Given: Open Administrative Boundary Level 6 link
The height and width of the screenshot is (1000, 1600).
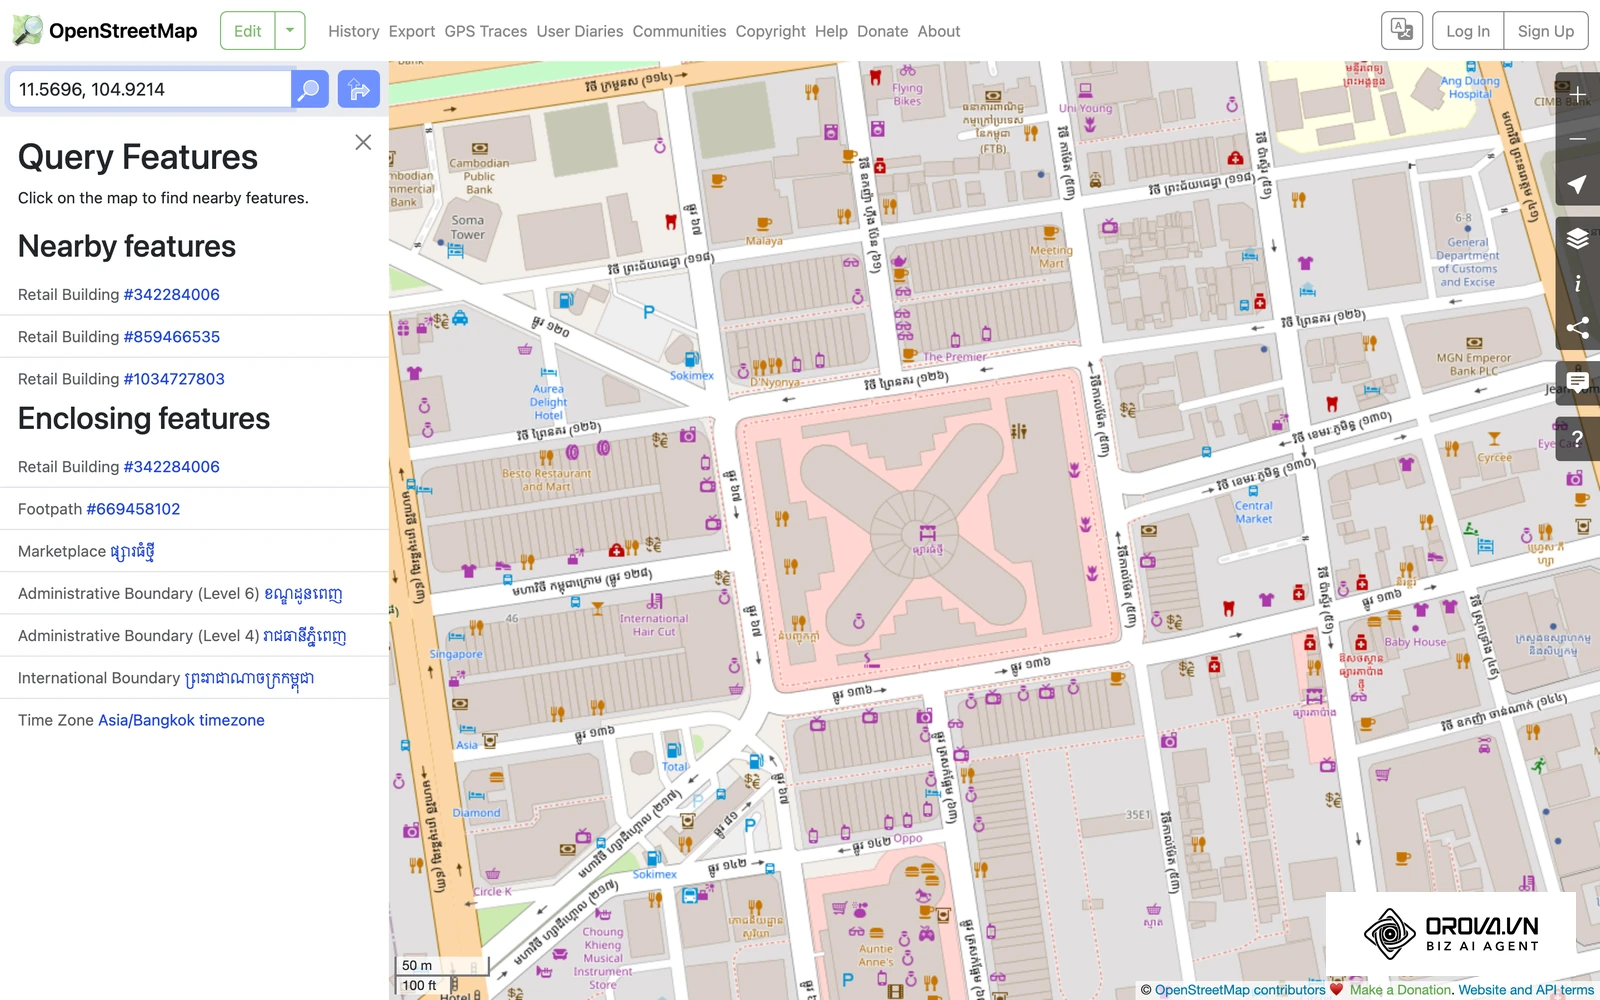Looking at the screenshot, I should (x=303, y=594).
